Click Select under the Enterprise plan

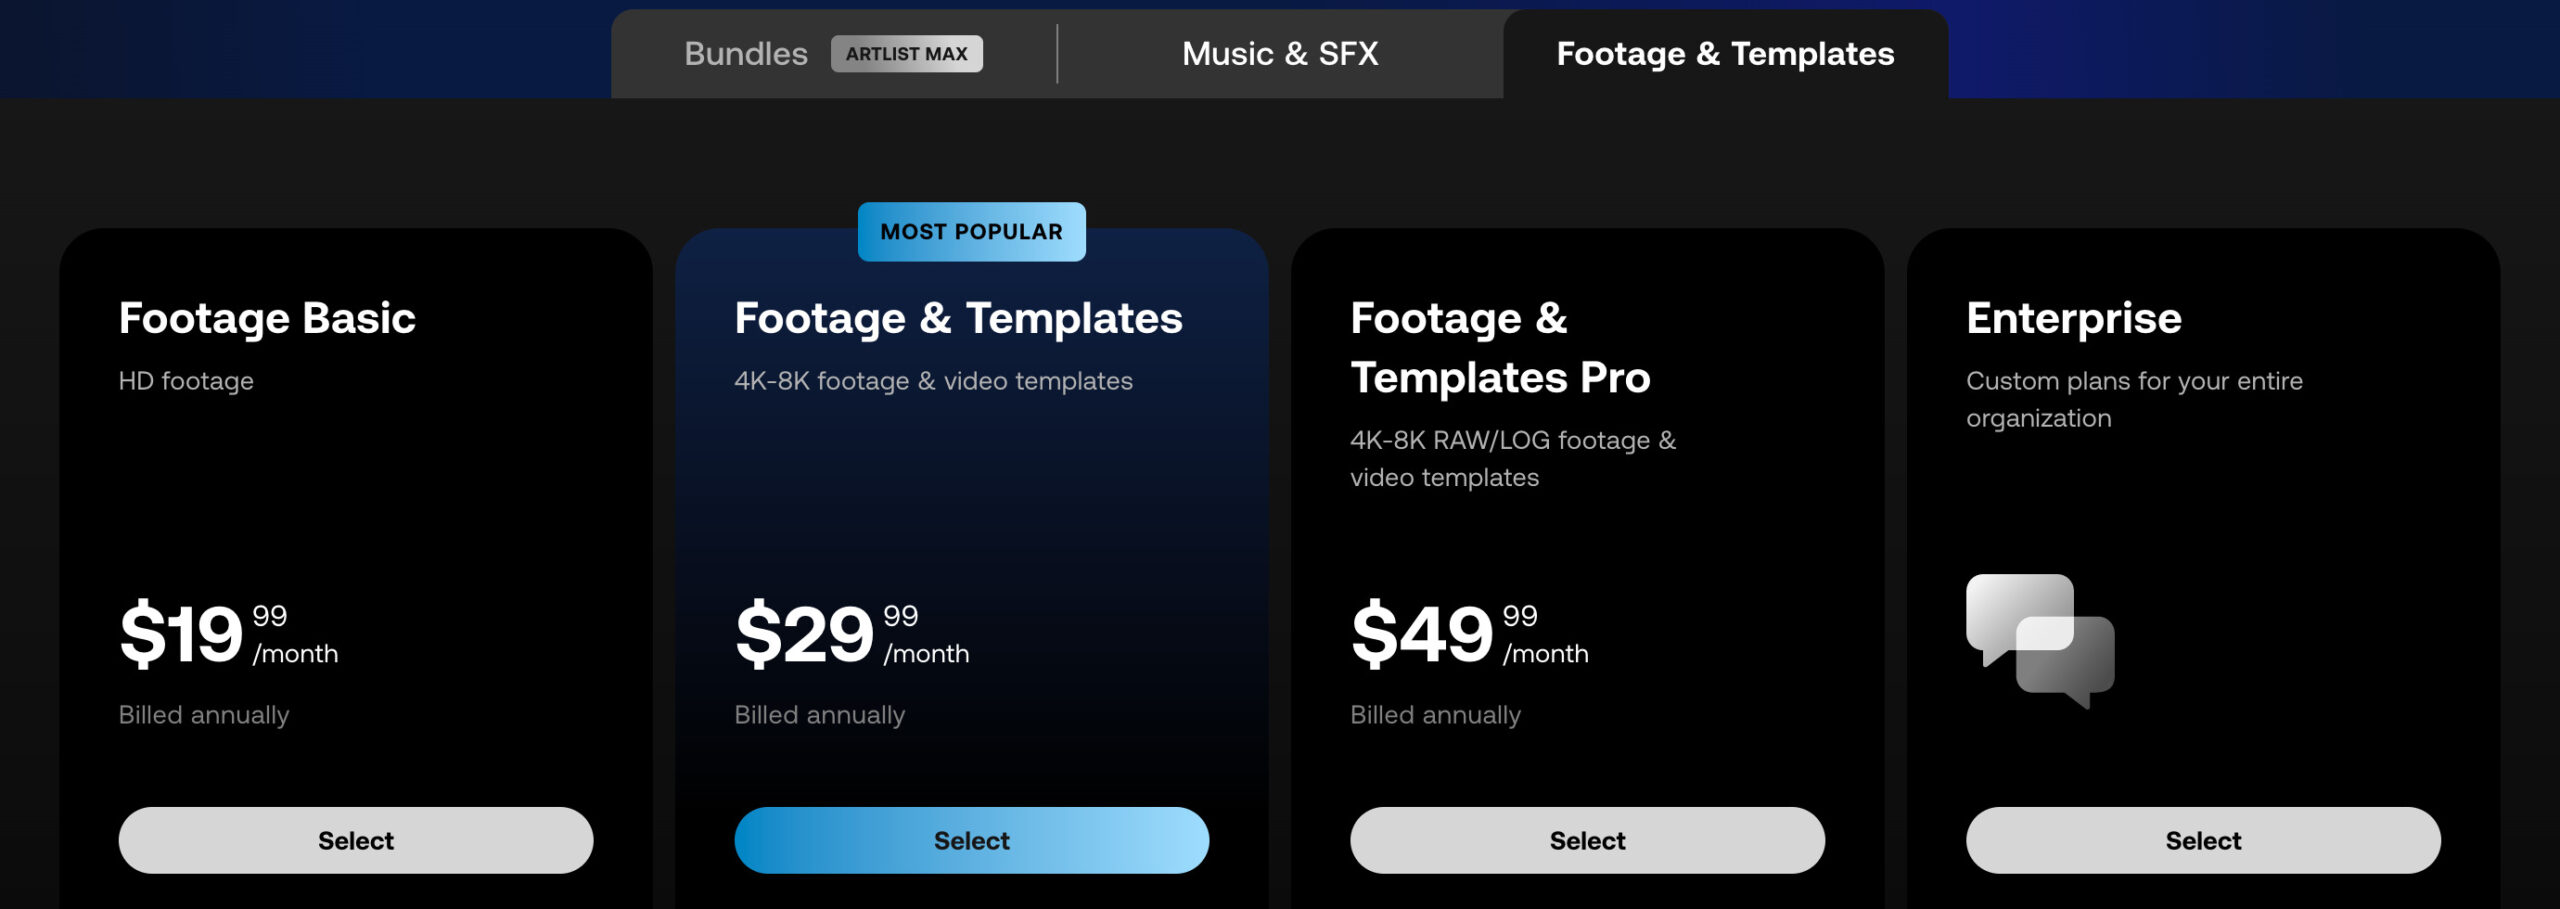pos(2203,840)
